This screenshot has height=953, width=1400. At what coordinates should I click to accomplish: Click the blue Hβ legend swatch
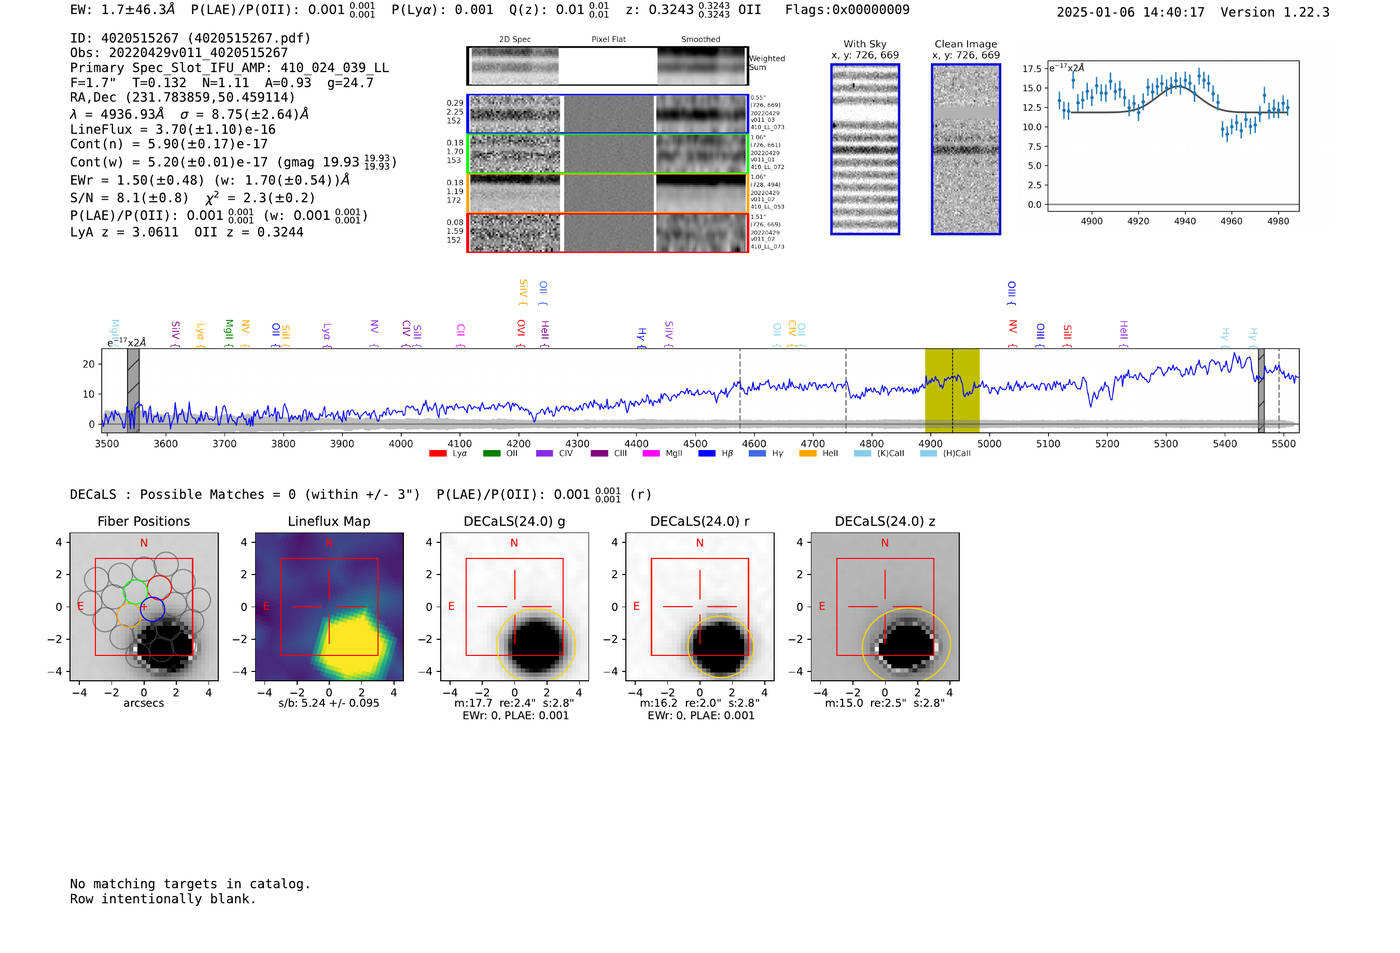[707, 454]
